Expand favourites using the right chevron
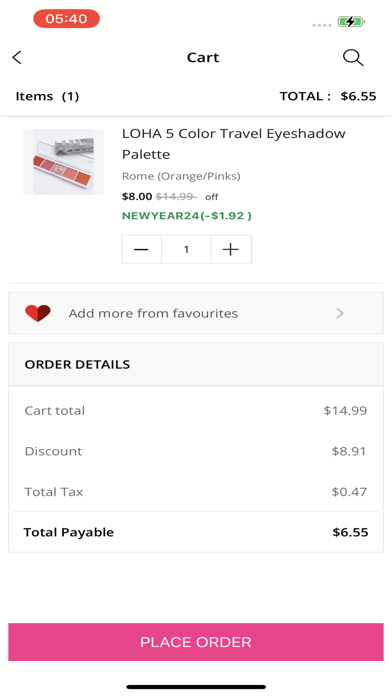Image resolution: width=392 pixels, height=696 pixels. [340, 313]
